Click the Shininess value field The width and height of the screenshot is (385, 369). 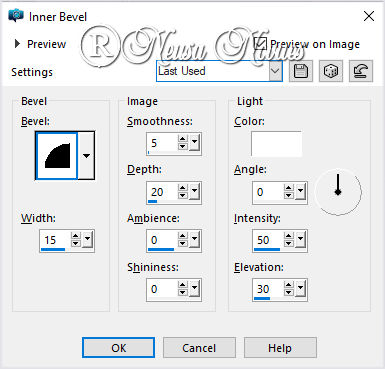(162, 289)
